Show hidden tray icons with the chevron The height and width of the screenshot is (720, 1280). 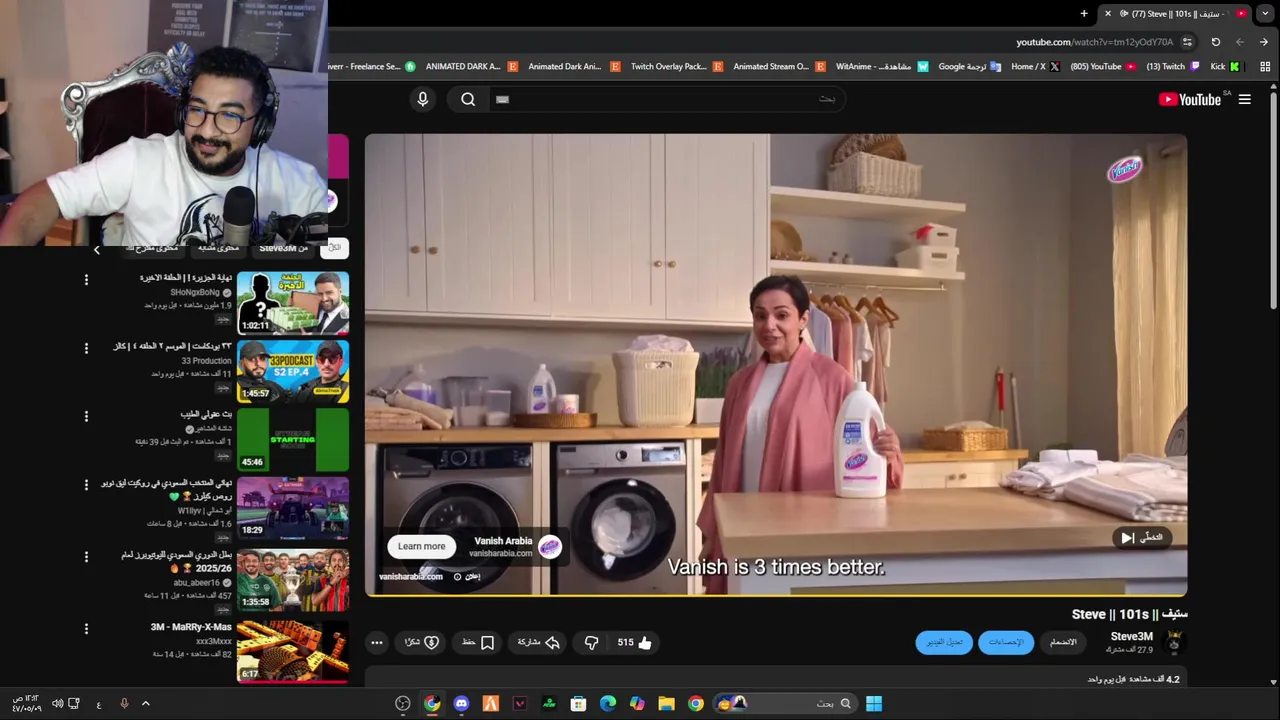145,703
